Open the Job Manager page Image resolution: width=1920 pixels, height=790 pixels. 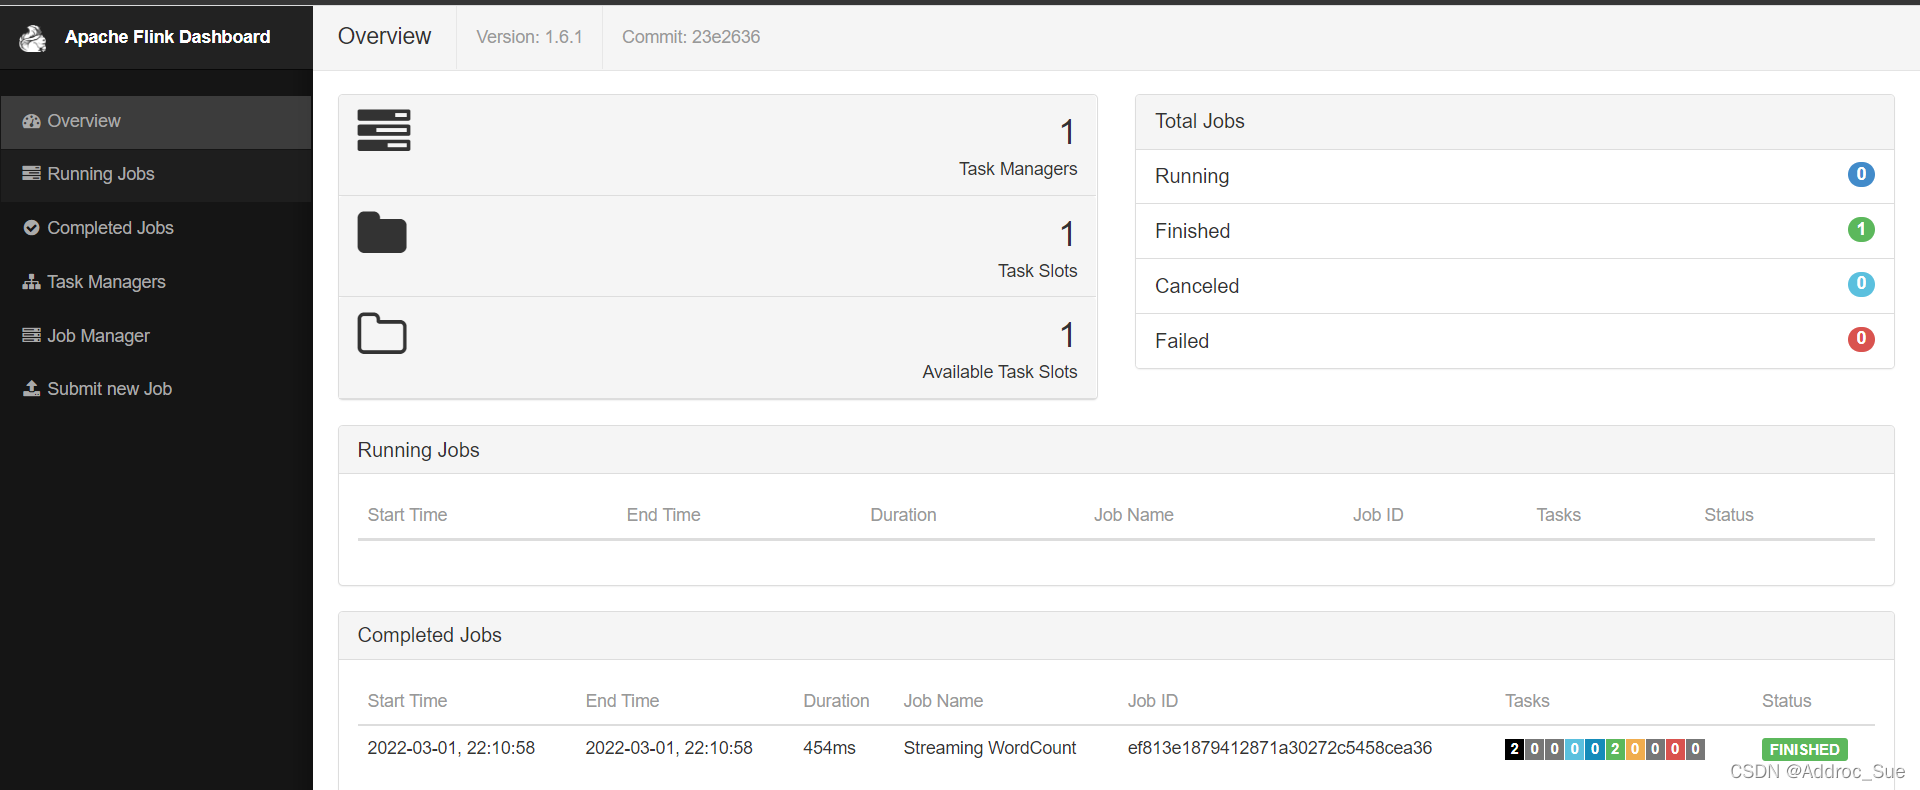pyautogui.click(x=156, y=336)
